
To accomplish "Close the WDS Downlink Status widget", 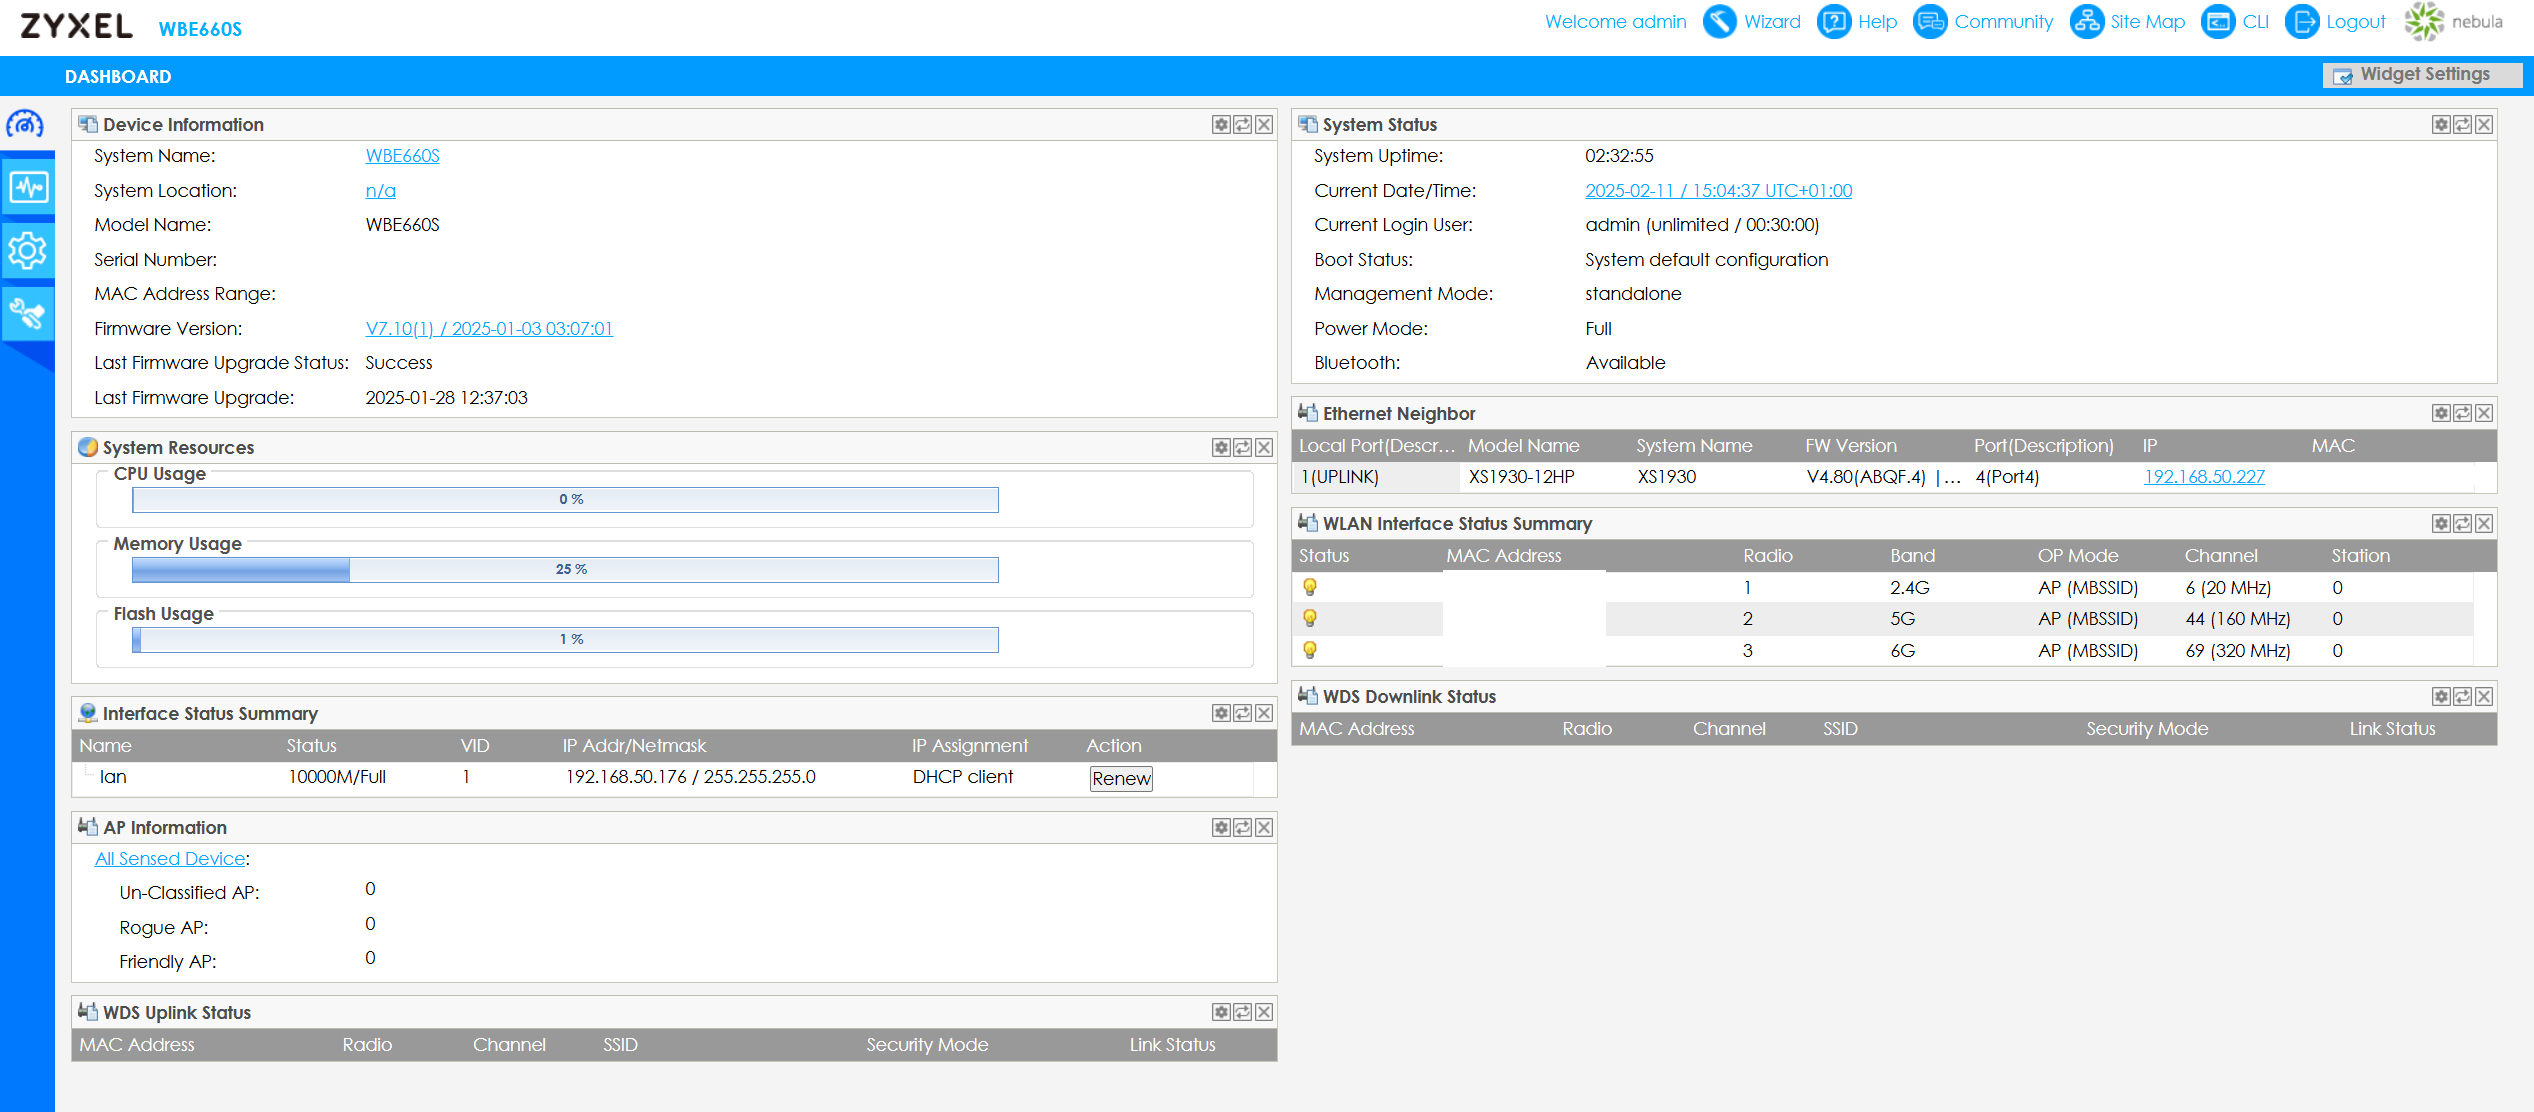I will 2484,697.
